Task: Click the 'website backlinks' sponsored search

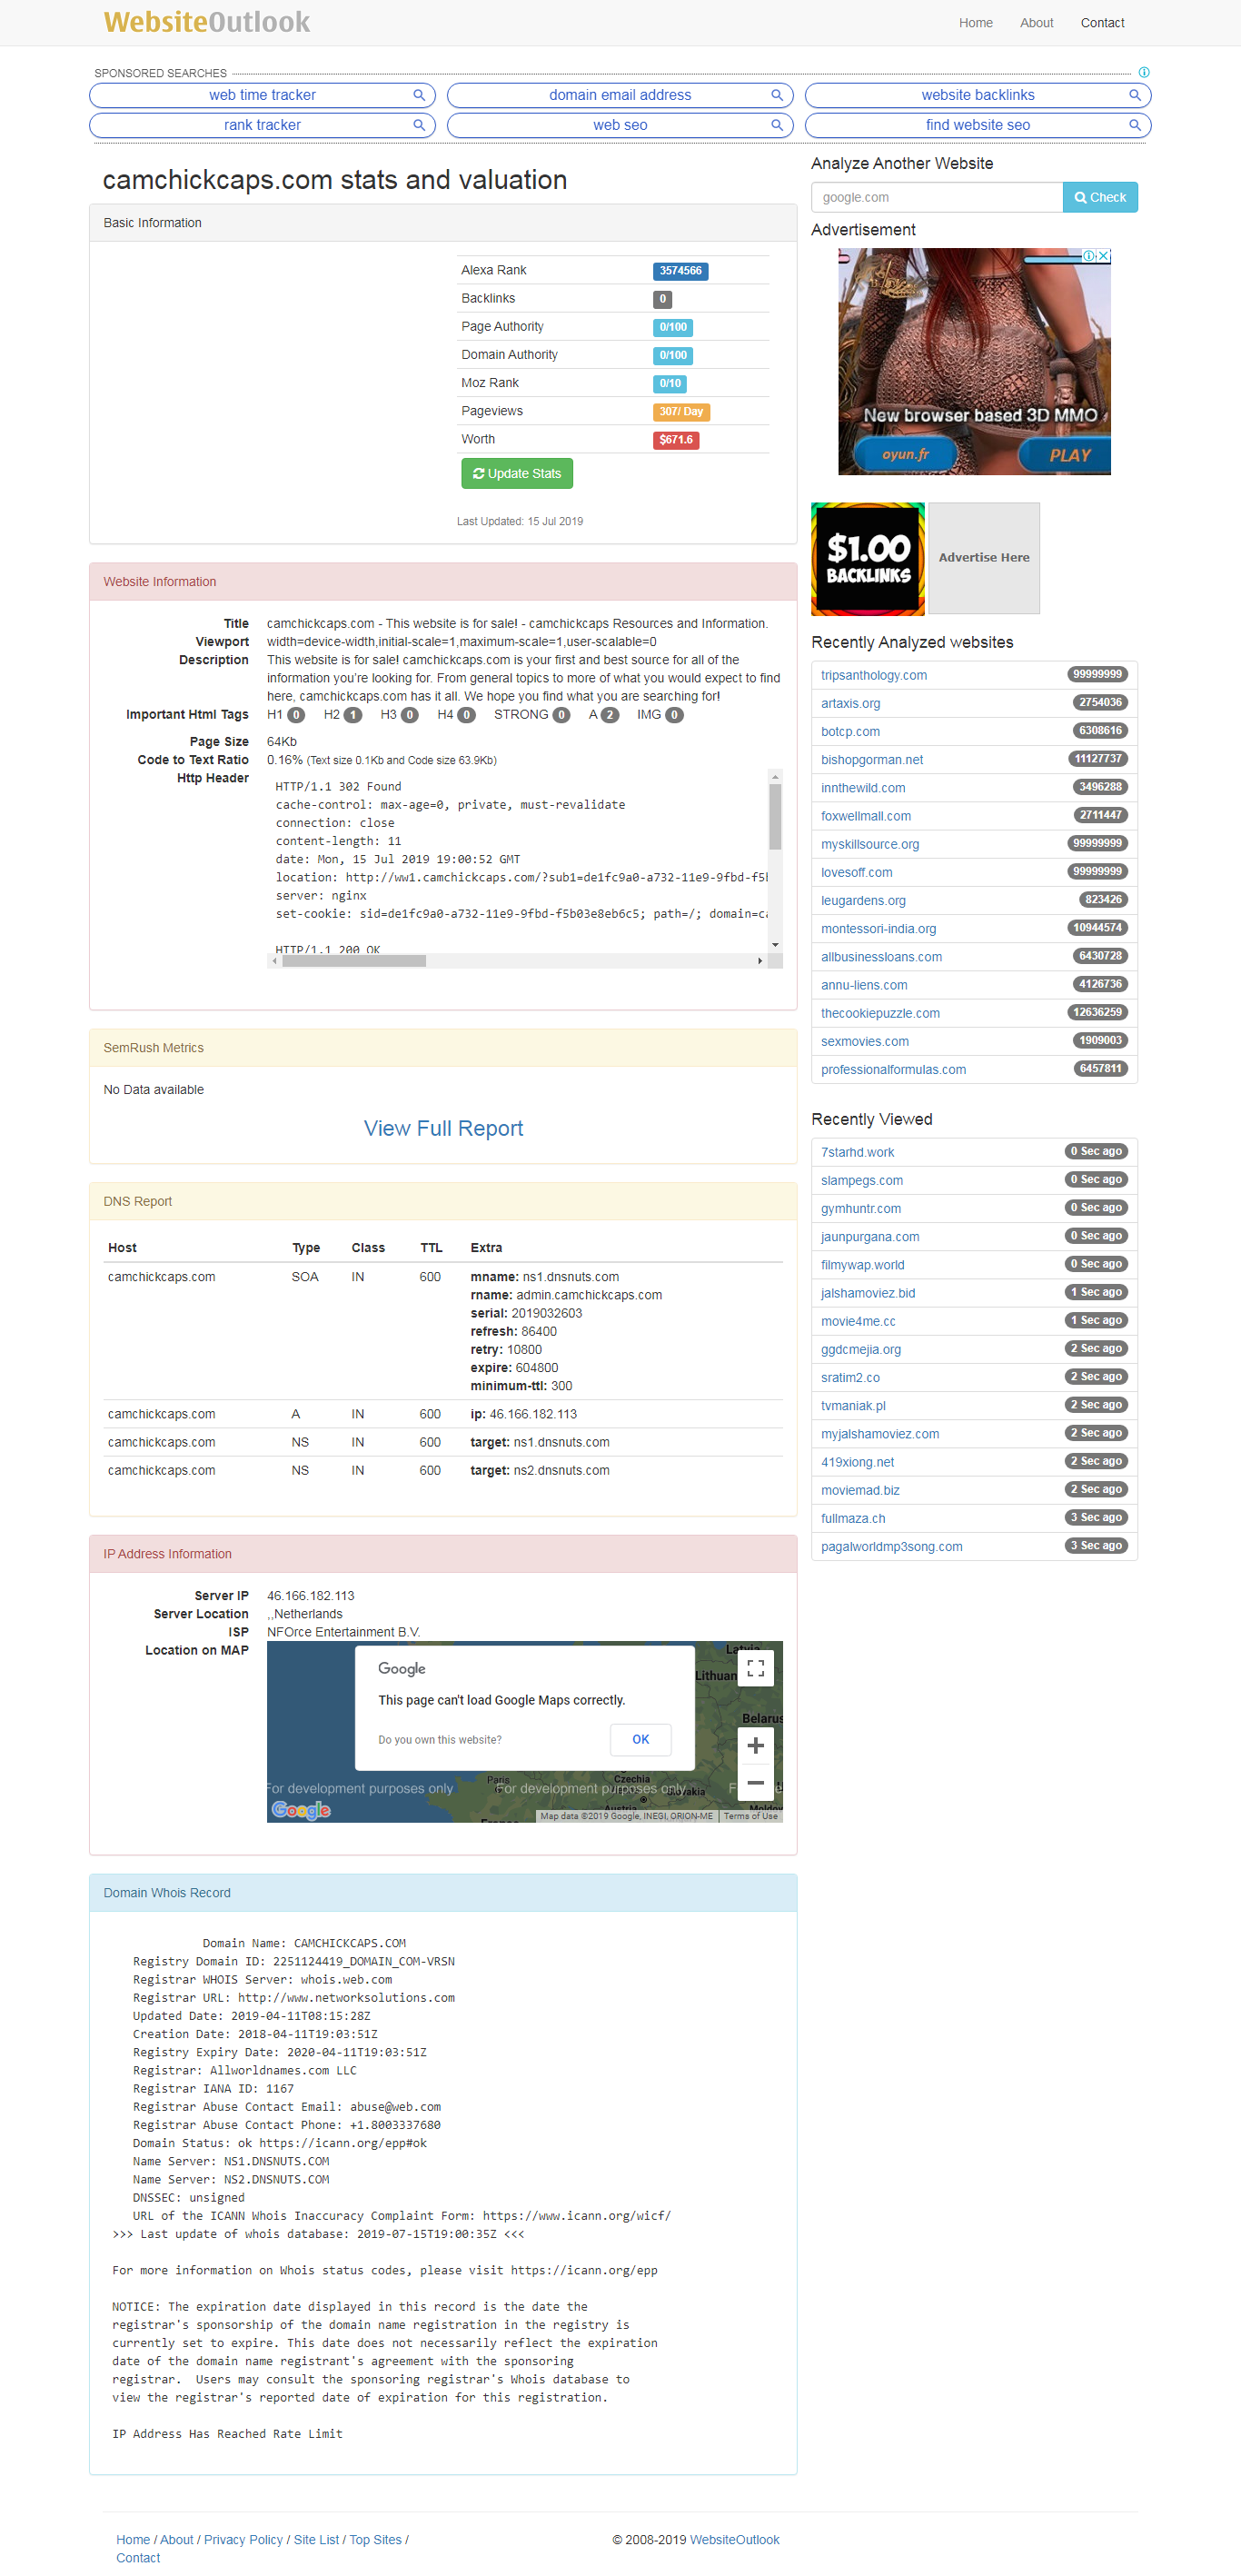Action: click(x=978, y=95)
